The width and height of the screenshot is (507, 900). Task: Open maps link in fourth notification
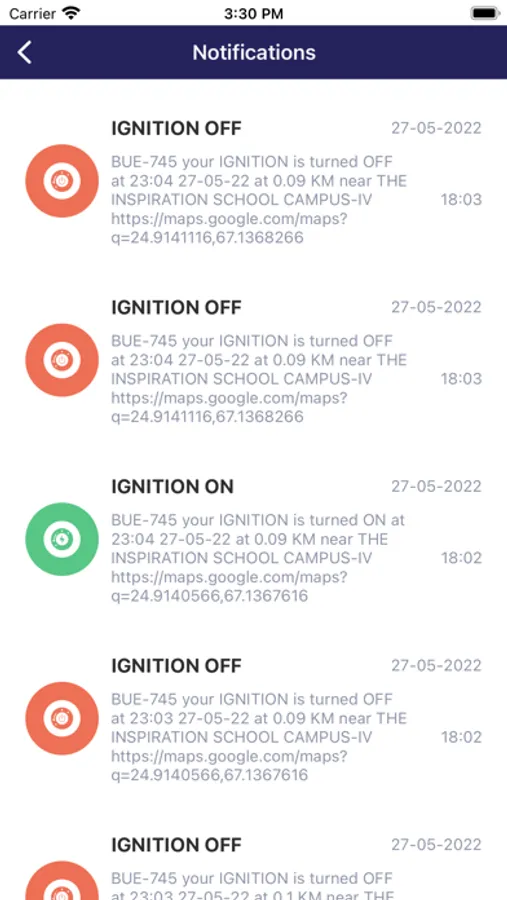pyautogui.click(x=230, y=765)
